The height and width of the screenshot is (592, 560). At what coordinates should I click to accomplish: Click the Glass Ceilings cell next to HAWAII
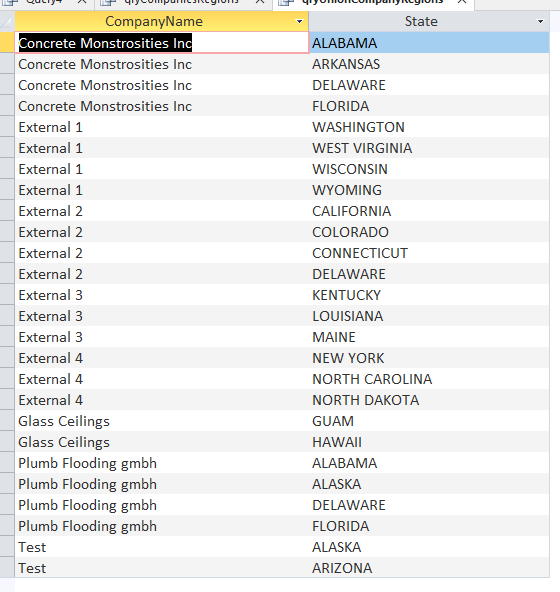(162, 442)
